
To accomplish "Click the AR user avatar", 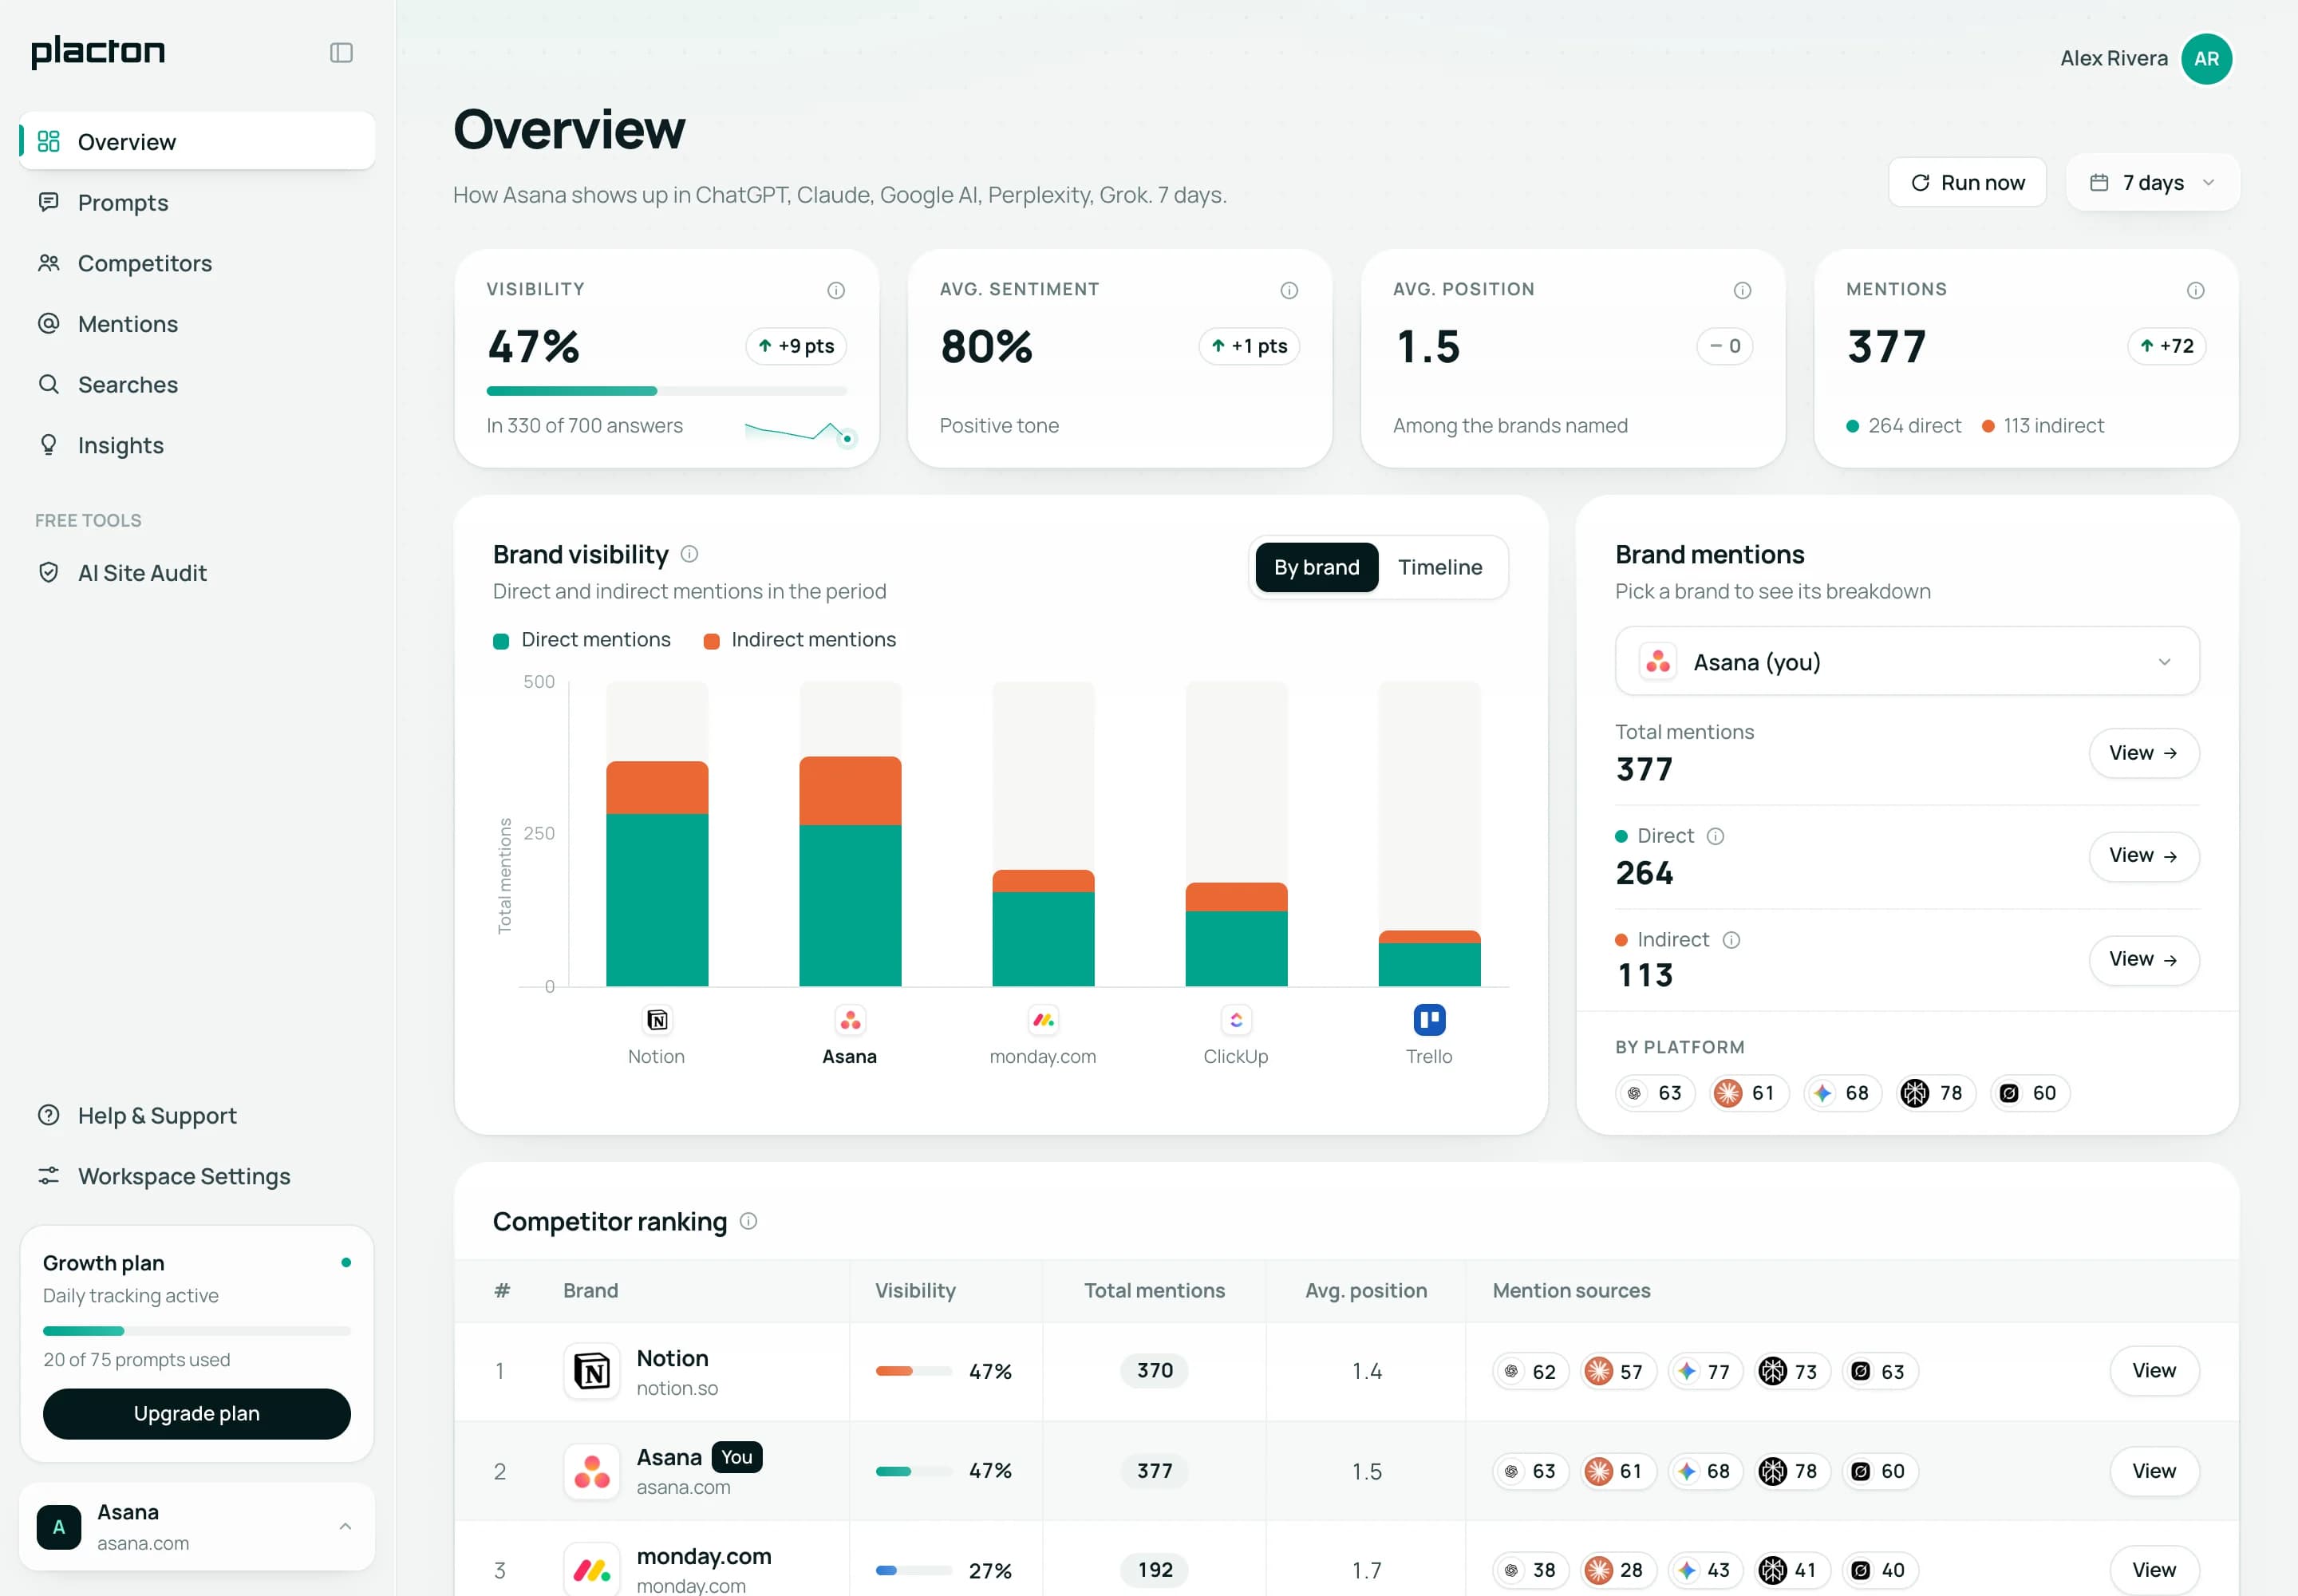I will coord(2206,59).
